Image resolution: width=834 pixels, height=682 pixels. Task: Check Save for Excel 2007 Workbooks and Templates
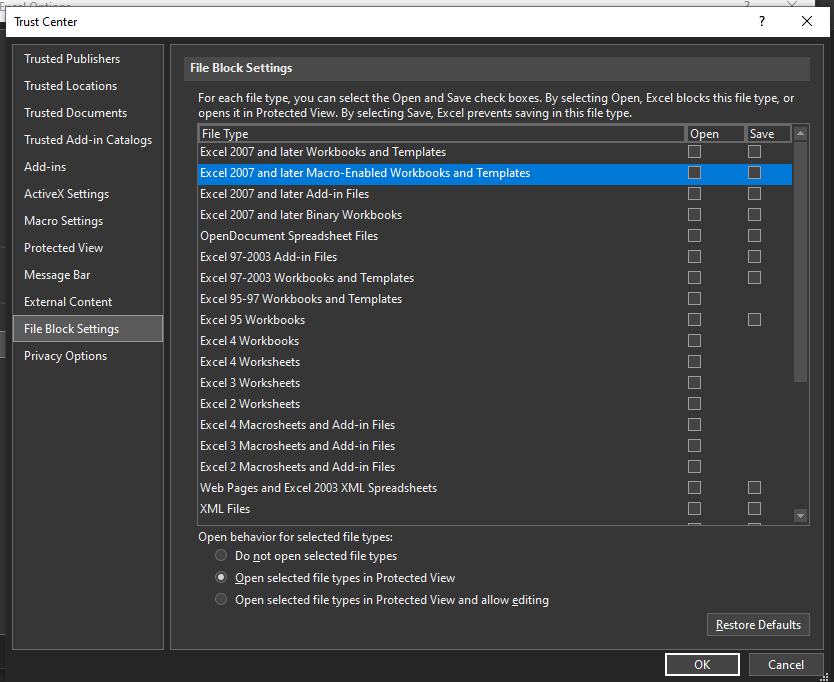[x=754, y=152]
